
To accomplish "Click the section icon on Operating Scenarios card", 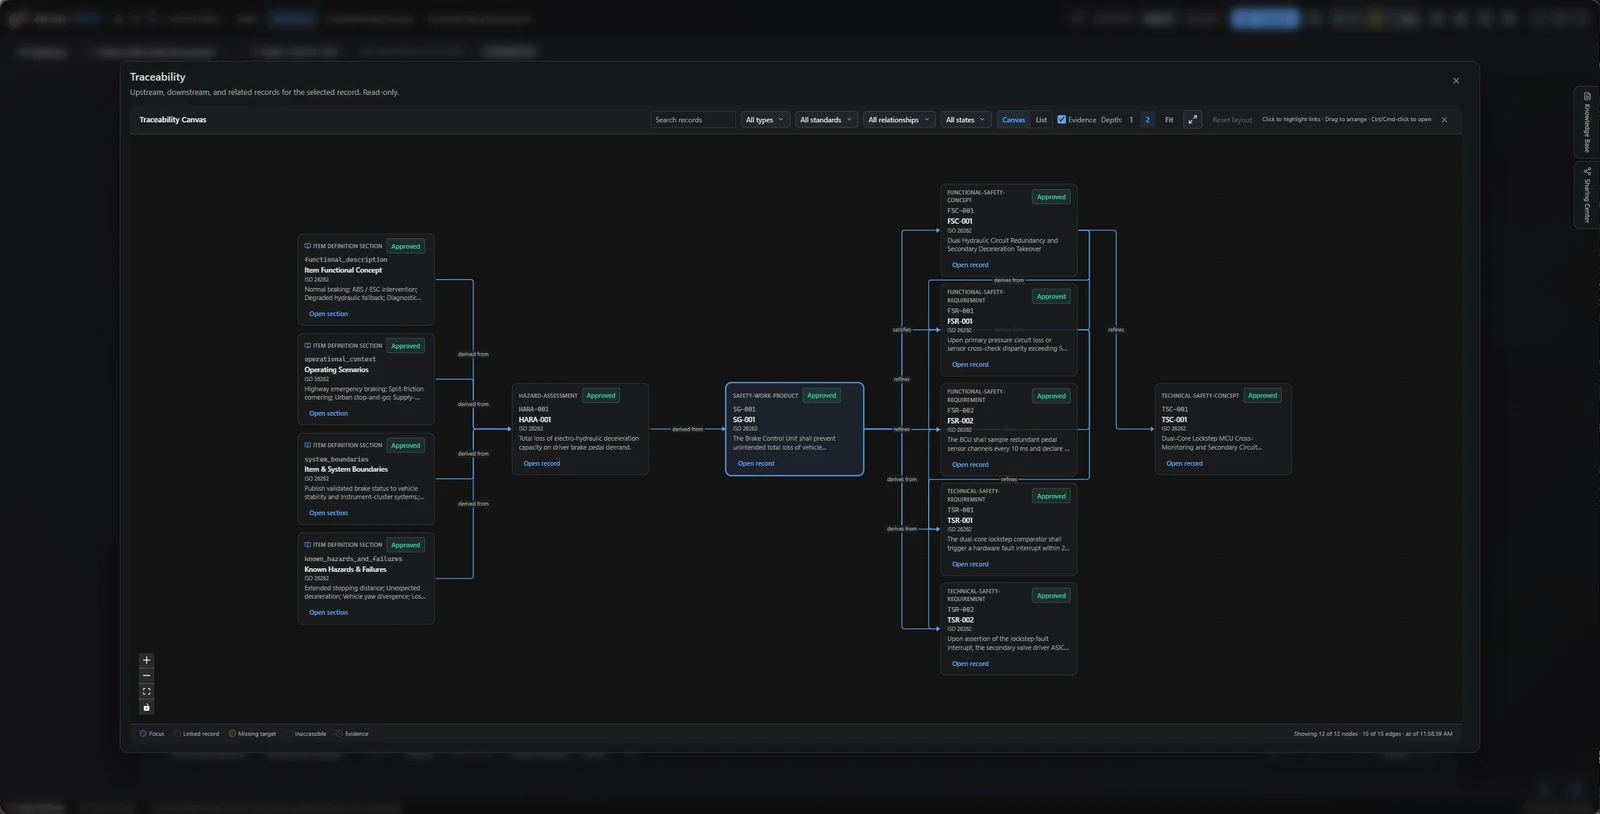I will click(x=307, y=346).
